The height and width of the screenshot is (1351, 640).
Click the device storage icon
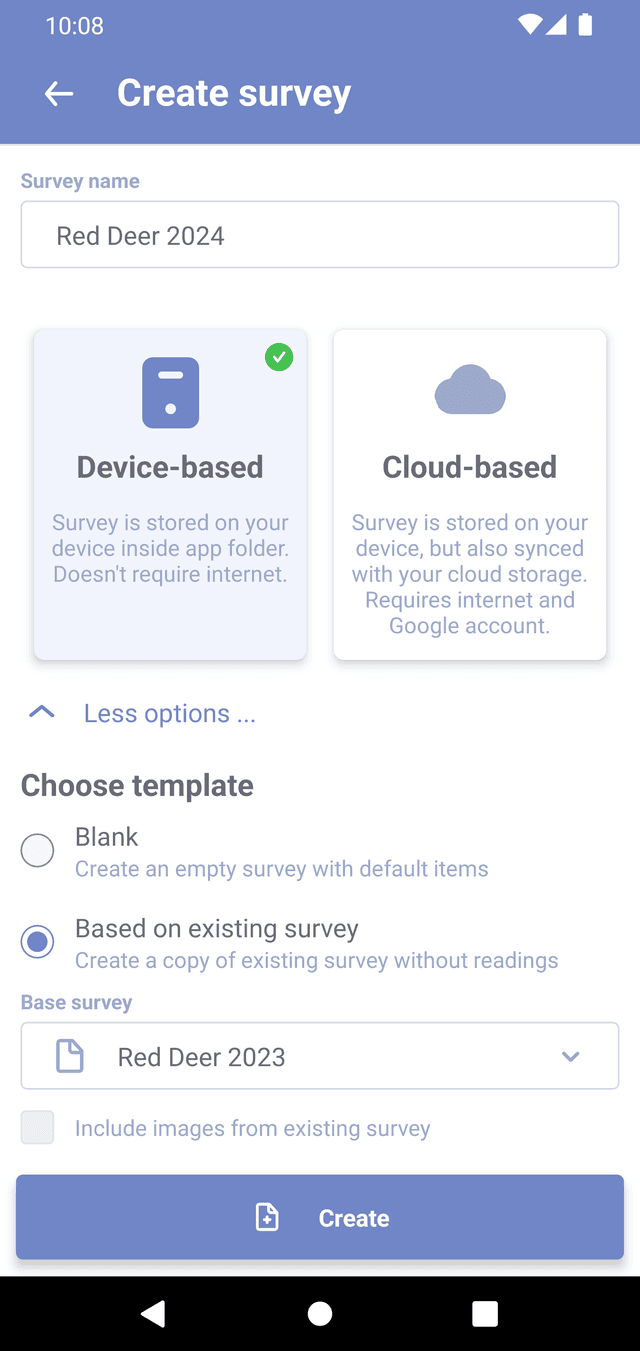[x=170, y=393]
